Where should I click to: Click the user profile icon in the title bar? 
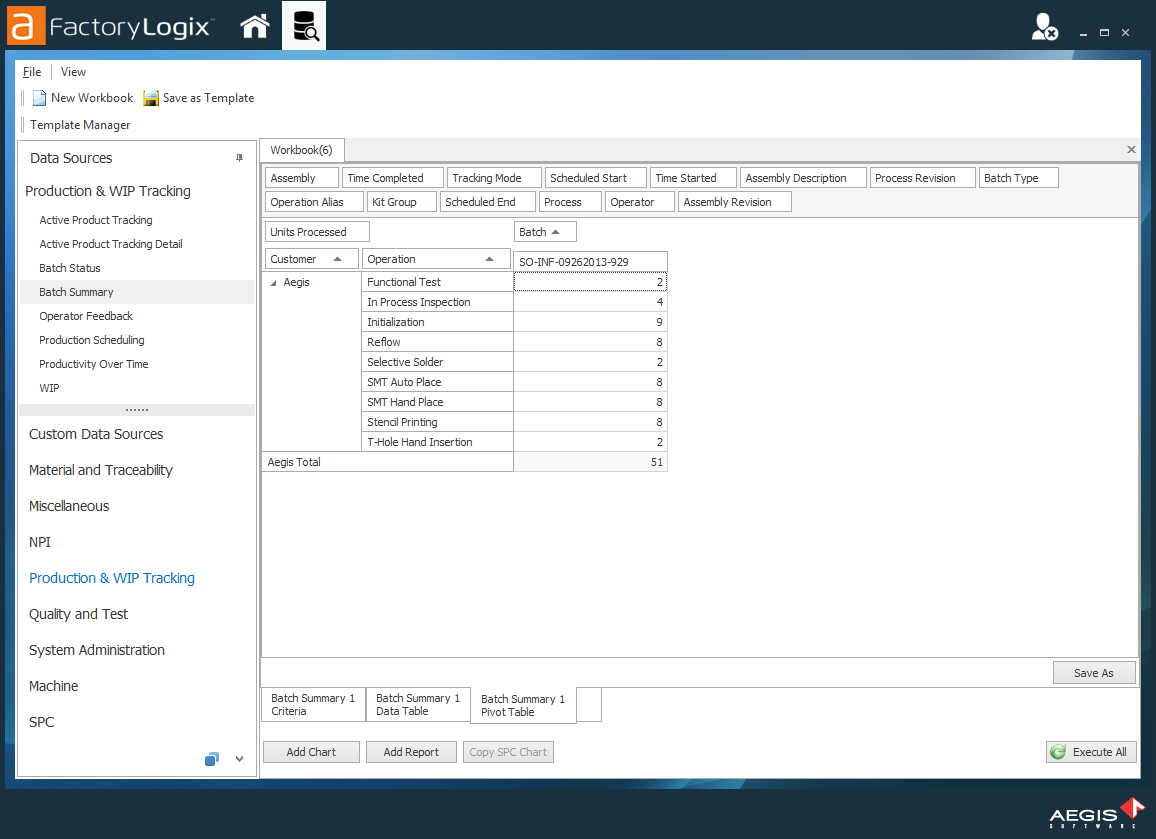pos(1046,26)
